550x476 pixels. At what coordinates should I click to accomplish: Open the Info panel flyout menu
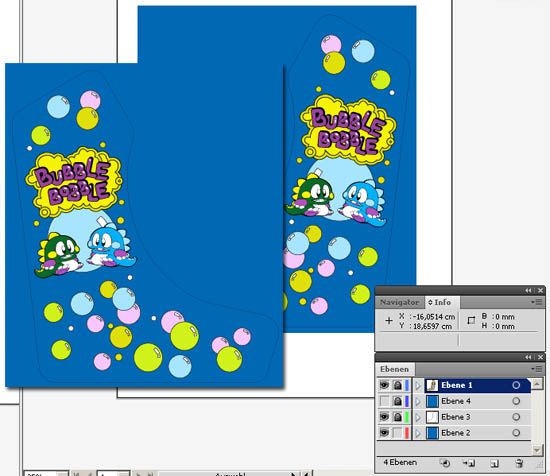[x=537, y=302]
